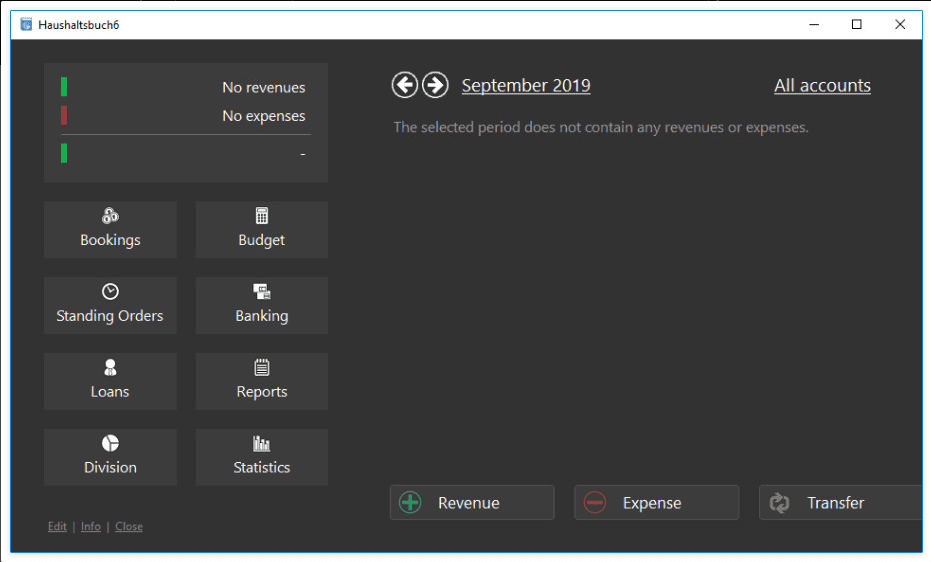Click the red minus Expense icon

tap(595, 503)
